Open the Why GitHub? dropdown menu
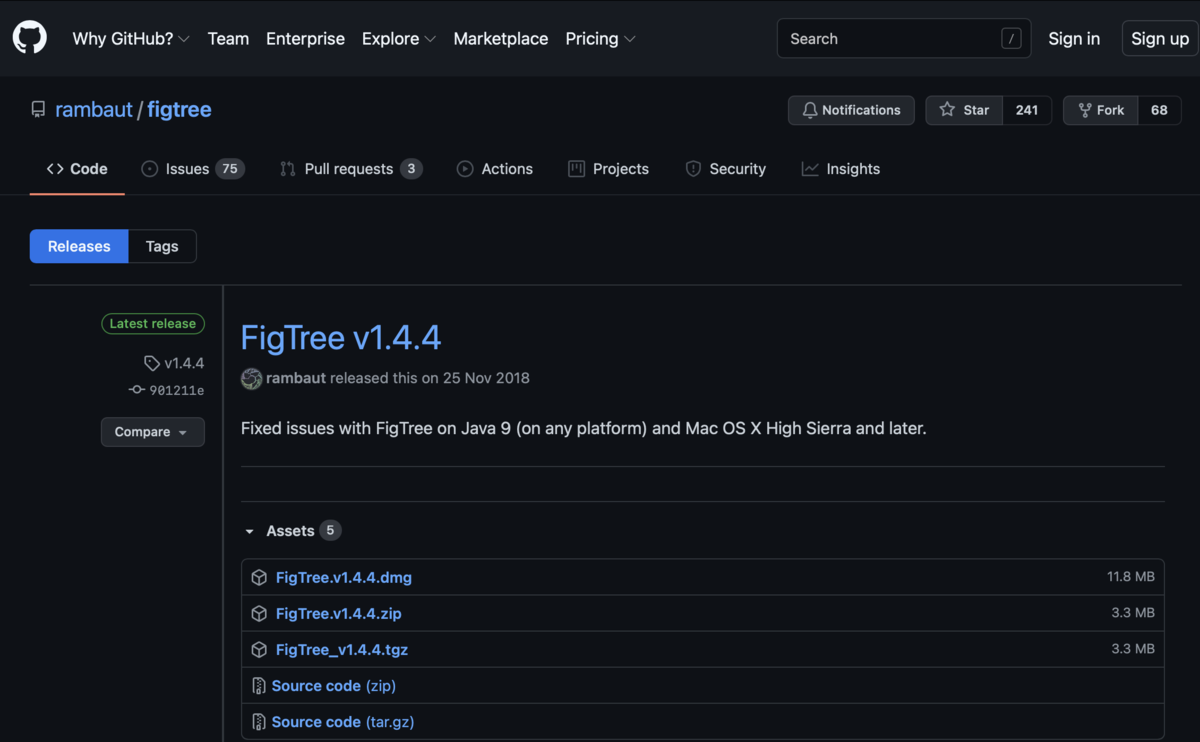1200x742 pixels. click(x=131, y=39)
